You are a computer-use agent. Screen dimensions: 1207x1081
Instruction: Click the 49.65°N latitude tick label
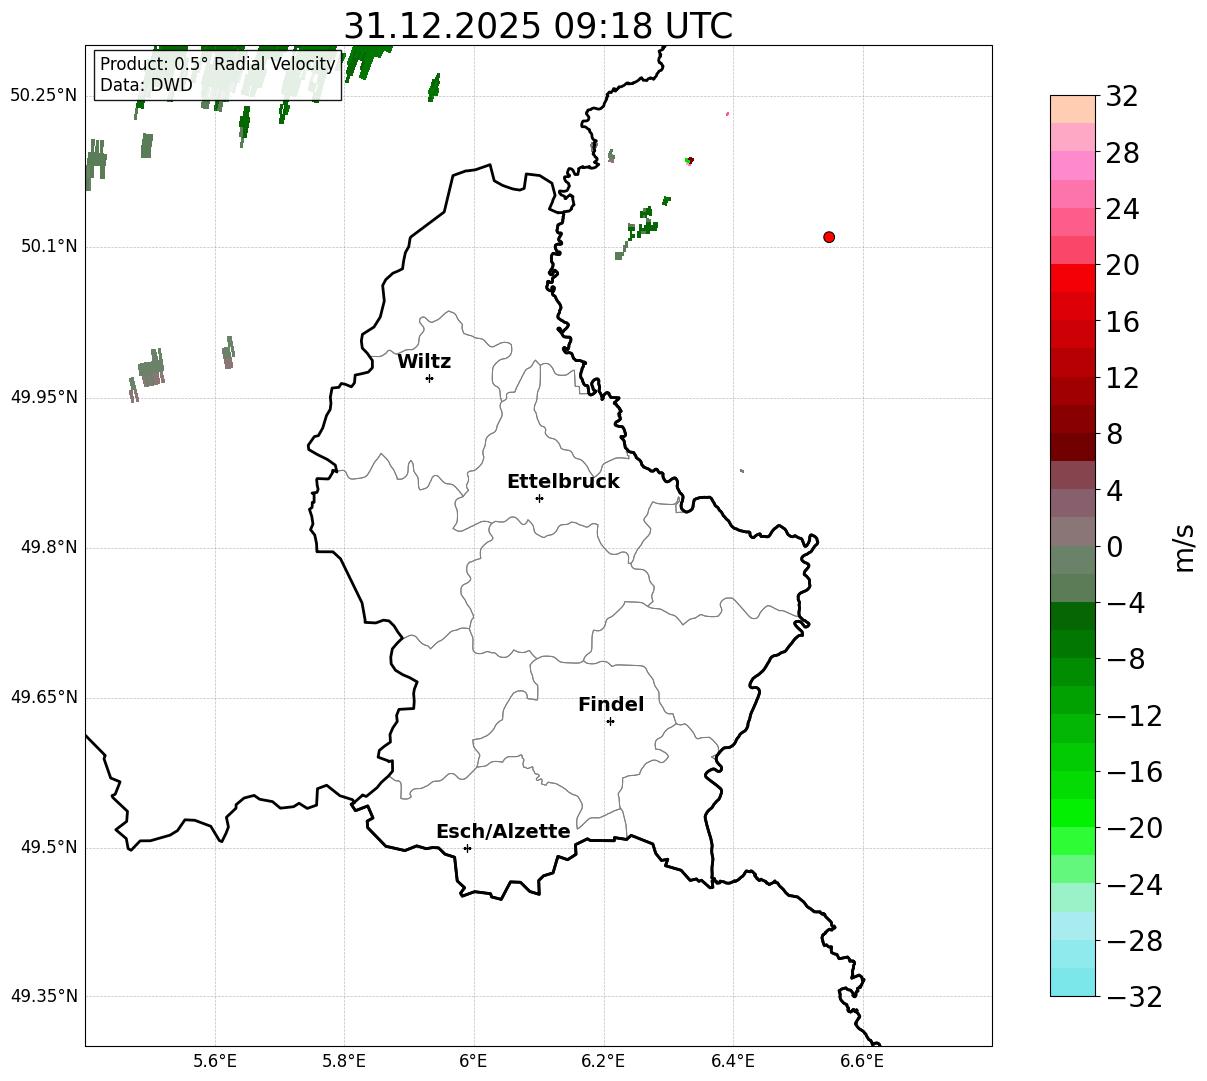[x=44, y=697]
